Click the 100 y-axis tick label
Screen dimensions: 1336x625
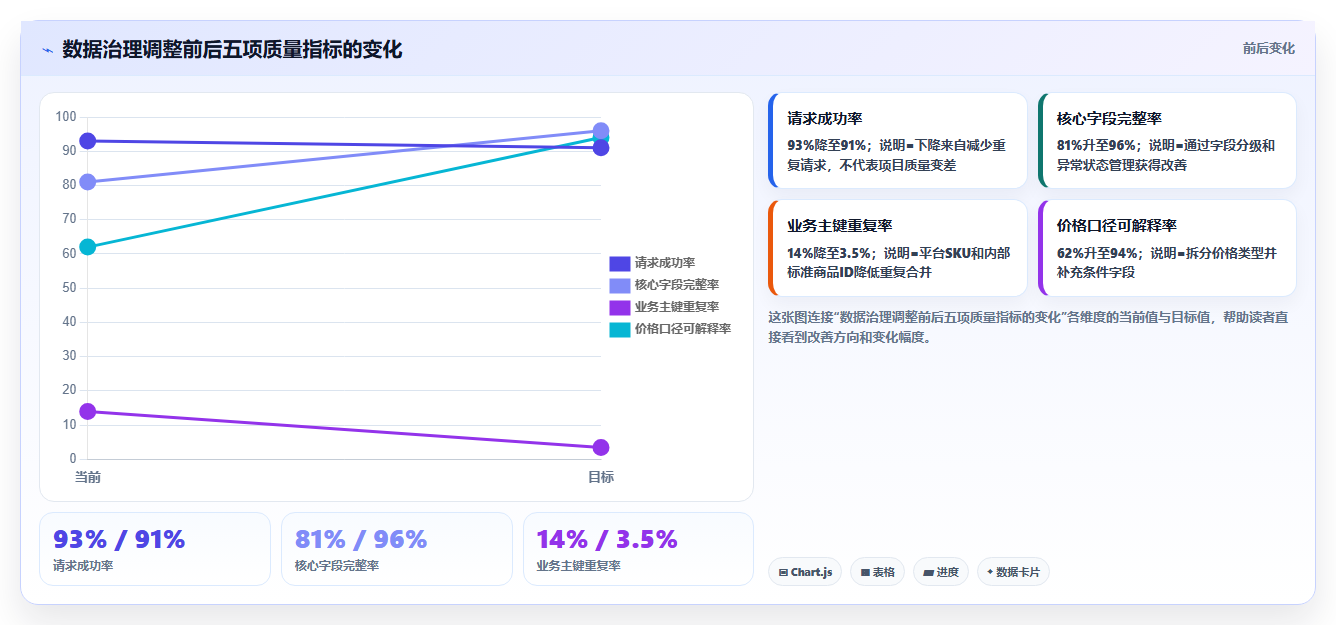pos(66,117)
